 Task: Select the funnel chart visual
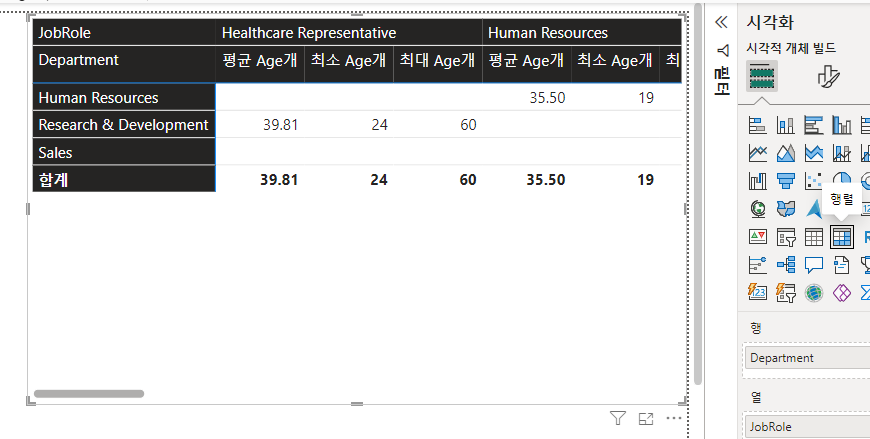tap(785, 181)
